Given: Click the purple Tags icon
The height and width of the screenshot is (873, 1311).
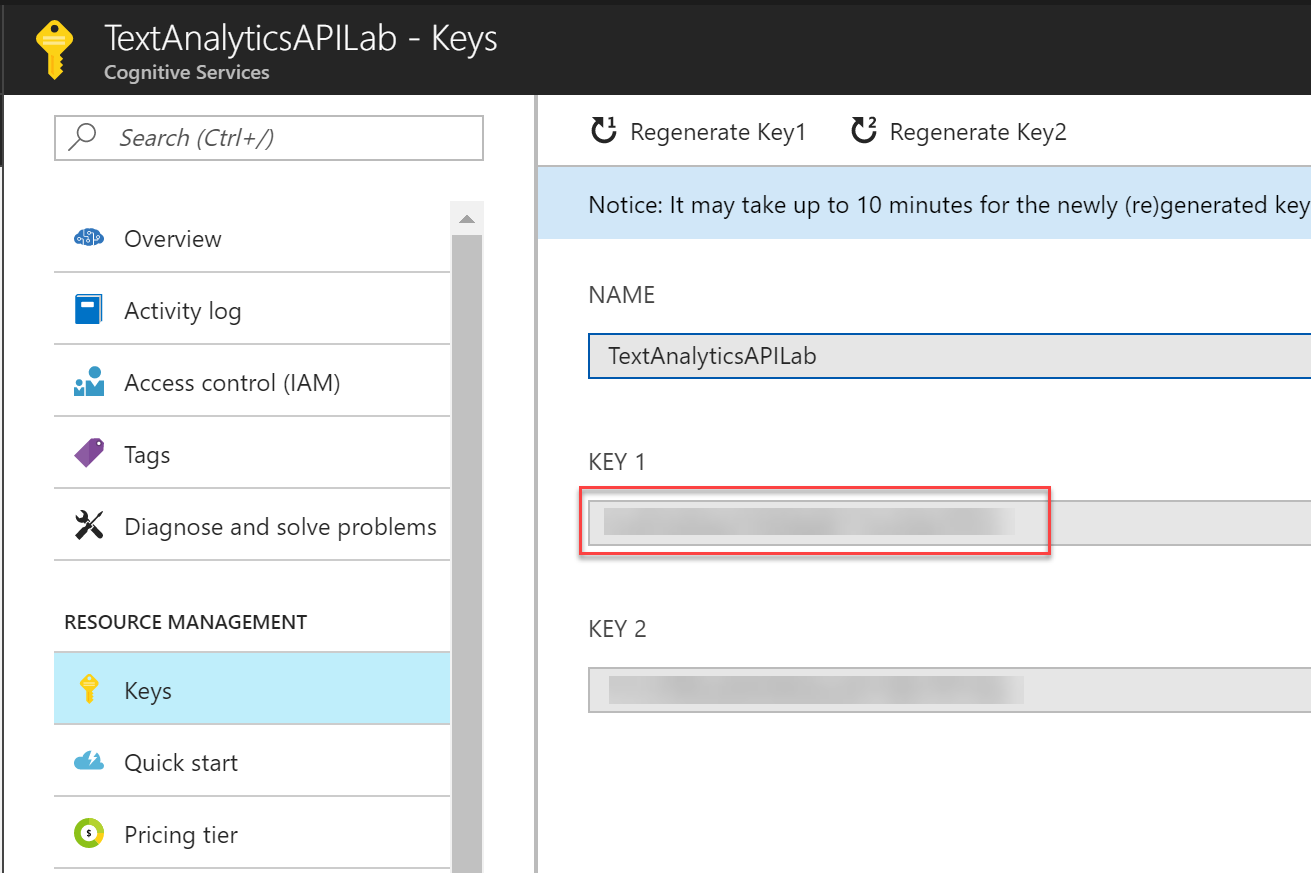Looking at the screenshot, I should pyautogui.click(x=90, y=453).
